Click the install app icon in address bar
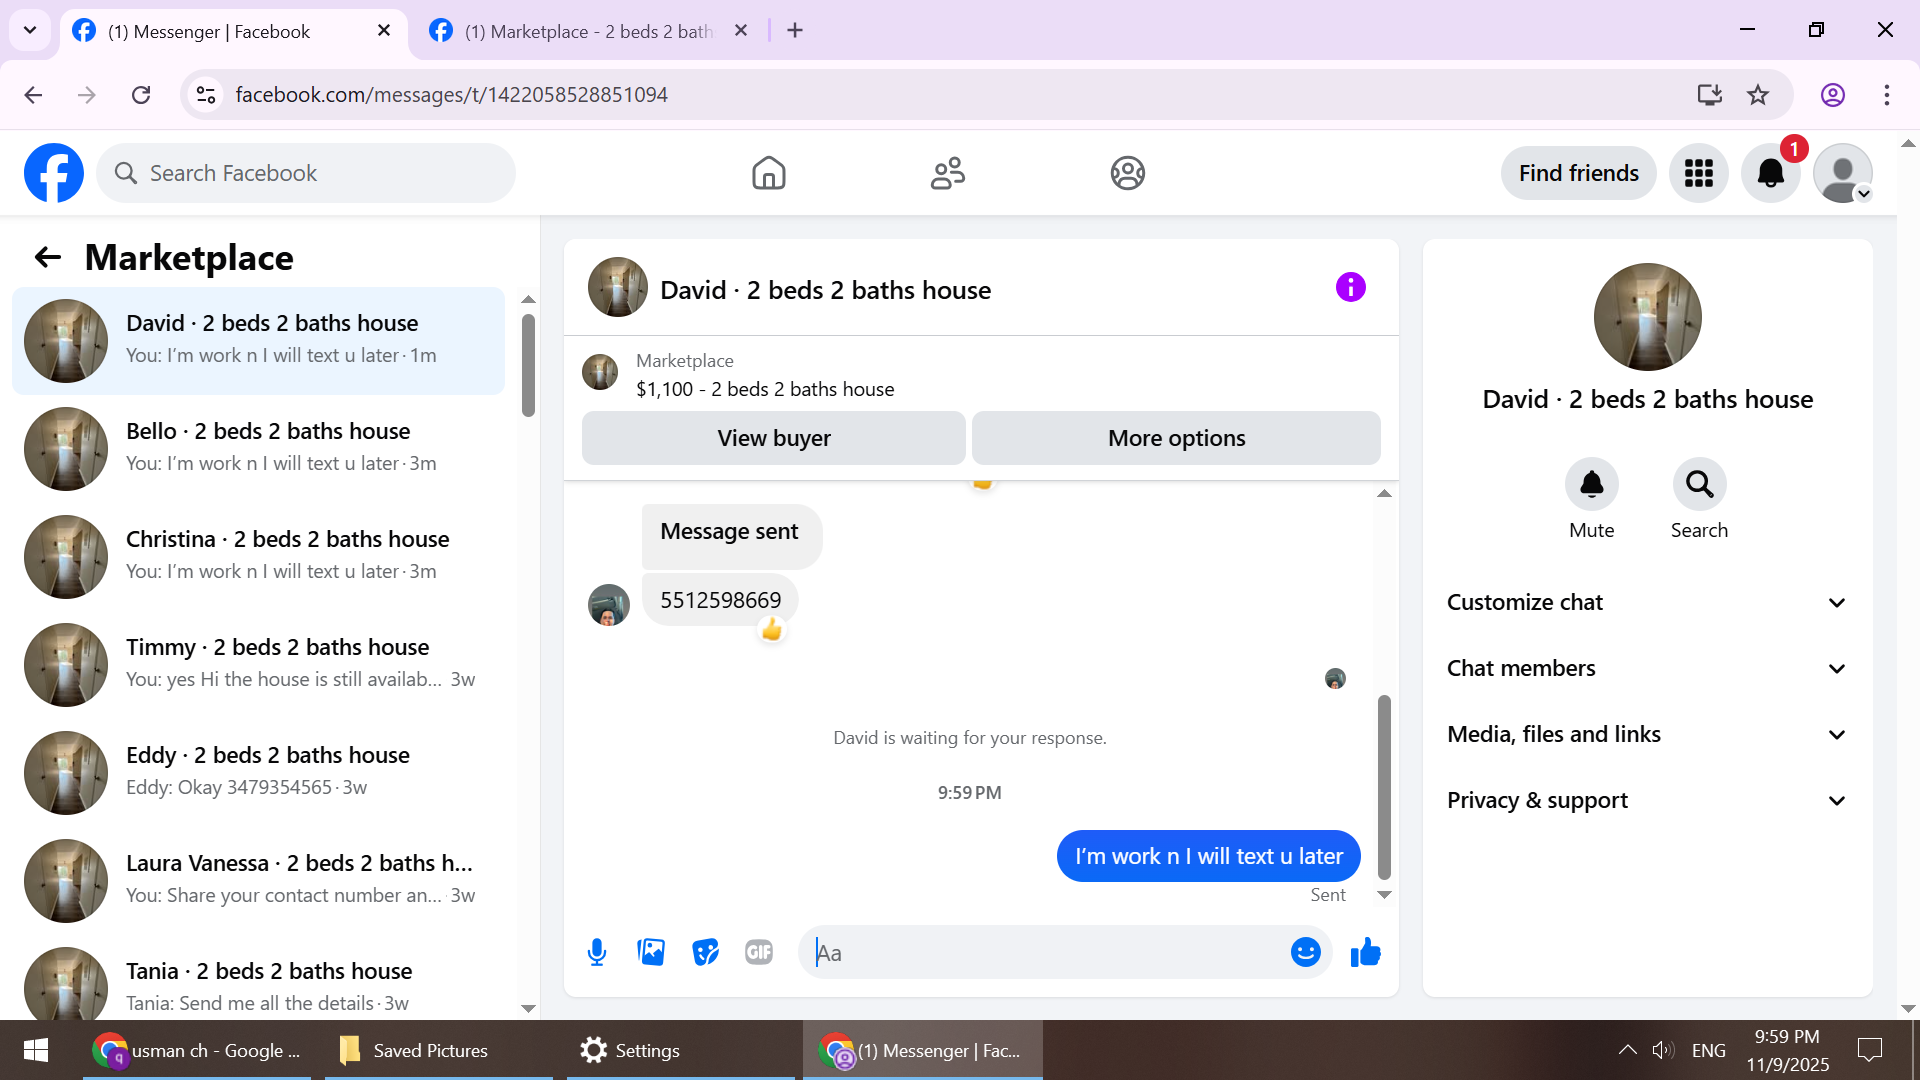 pyautogui.click(x=1710, y=95)
